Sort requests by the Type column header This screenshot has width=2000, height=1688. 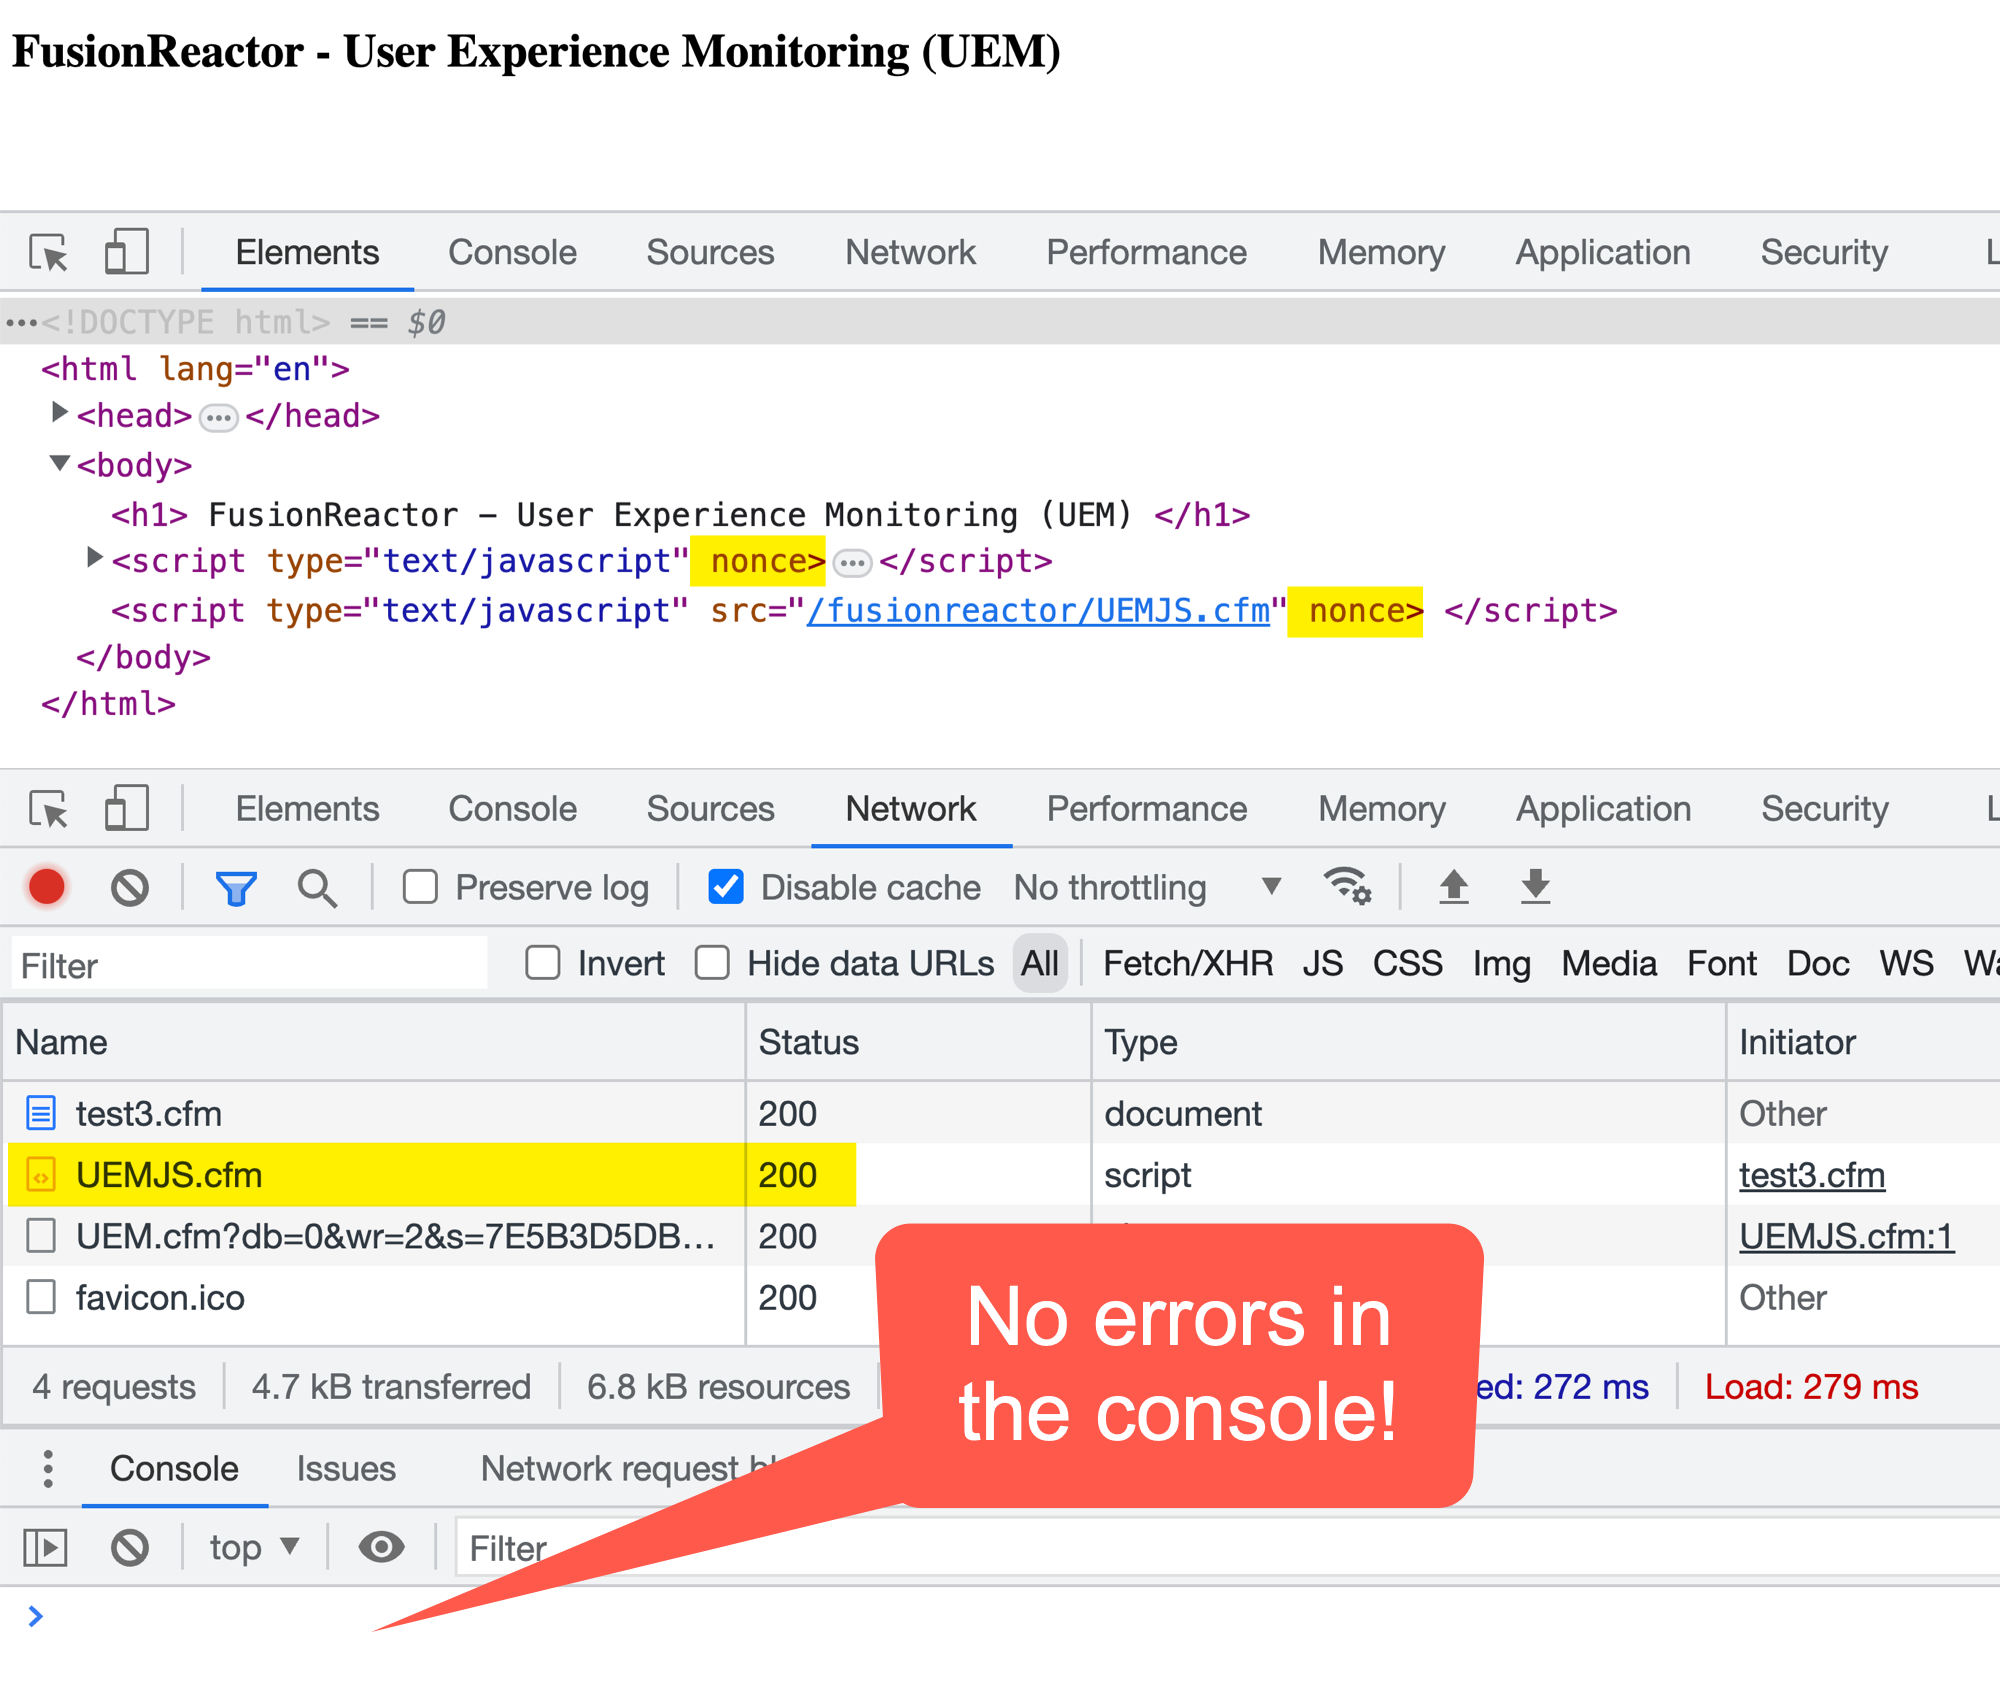click(x=1408, y=1042)
